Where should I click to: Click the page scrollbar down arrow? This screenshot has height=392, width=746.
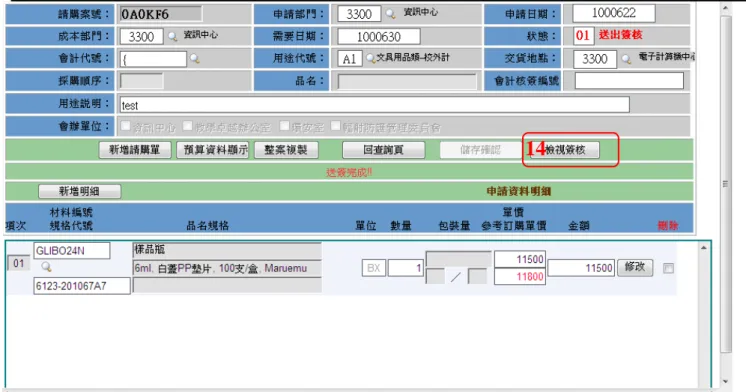(726, 381)
